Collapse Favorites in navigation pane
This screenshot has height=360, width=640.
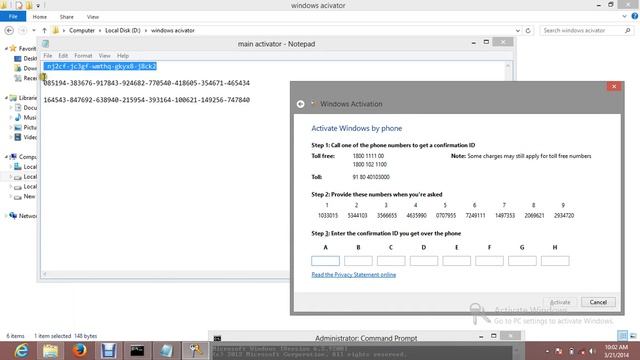(x=6, y=49)
